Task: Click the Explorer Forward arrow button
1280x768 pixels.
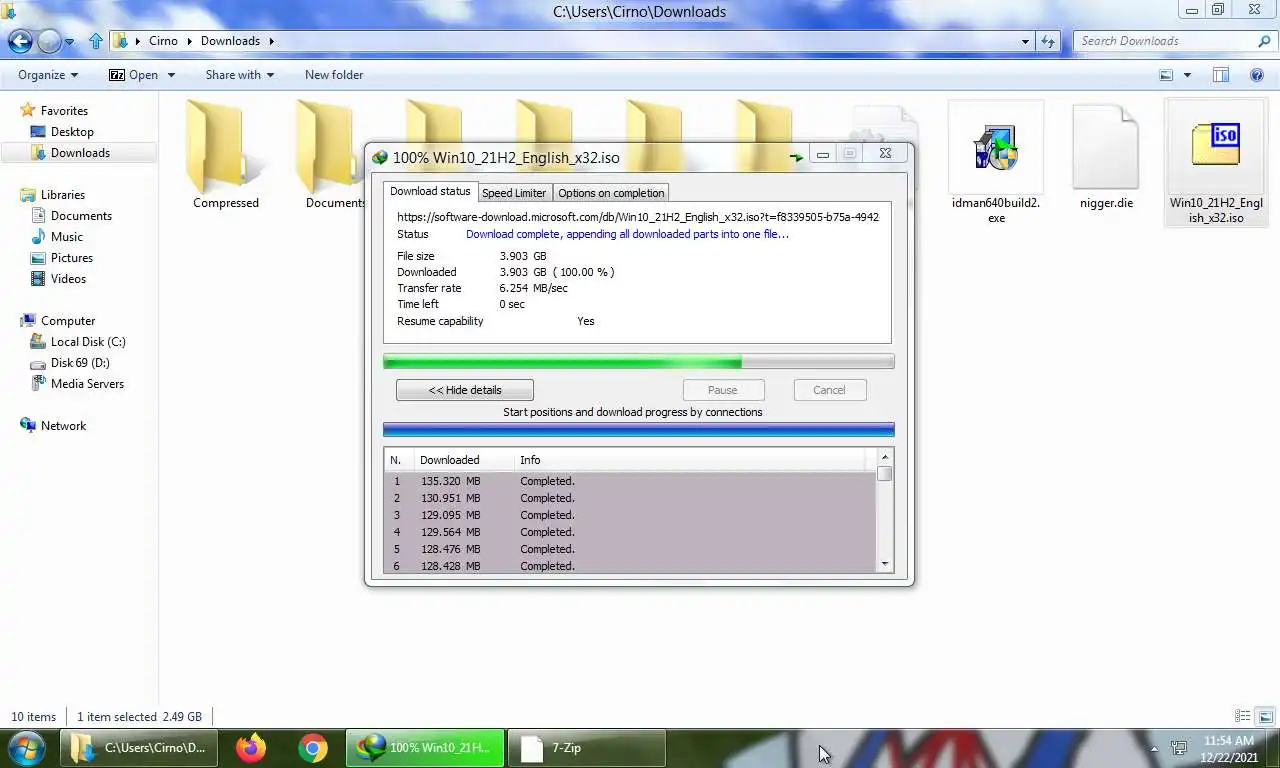Action: [49, 41]
